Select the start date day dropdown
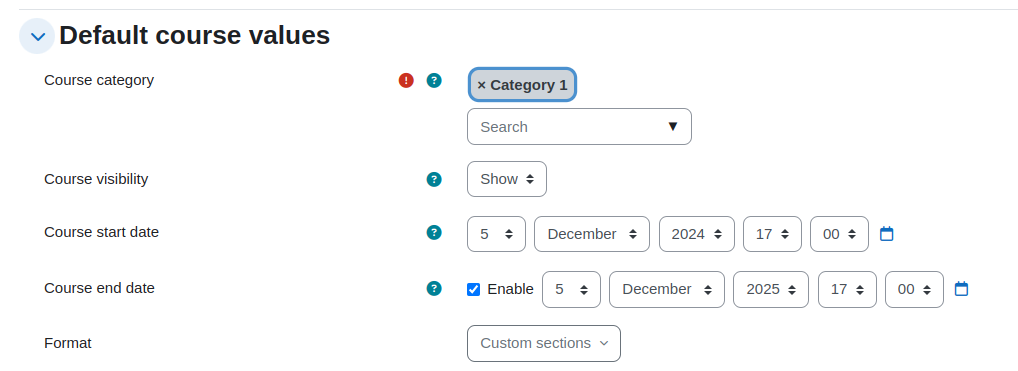The image size is (1018, 371). click(496, 234)
